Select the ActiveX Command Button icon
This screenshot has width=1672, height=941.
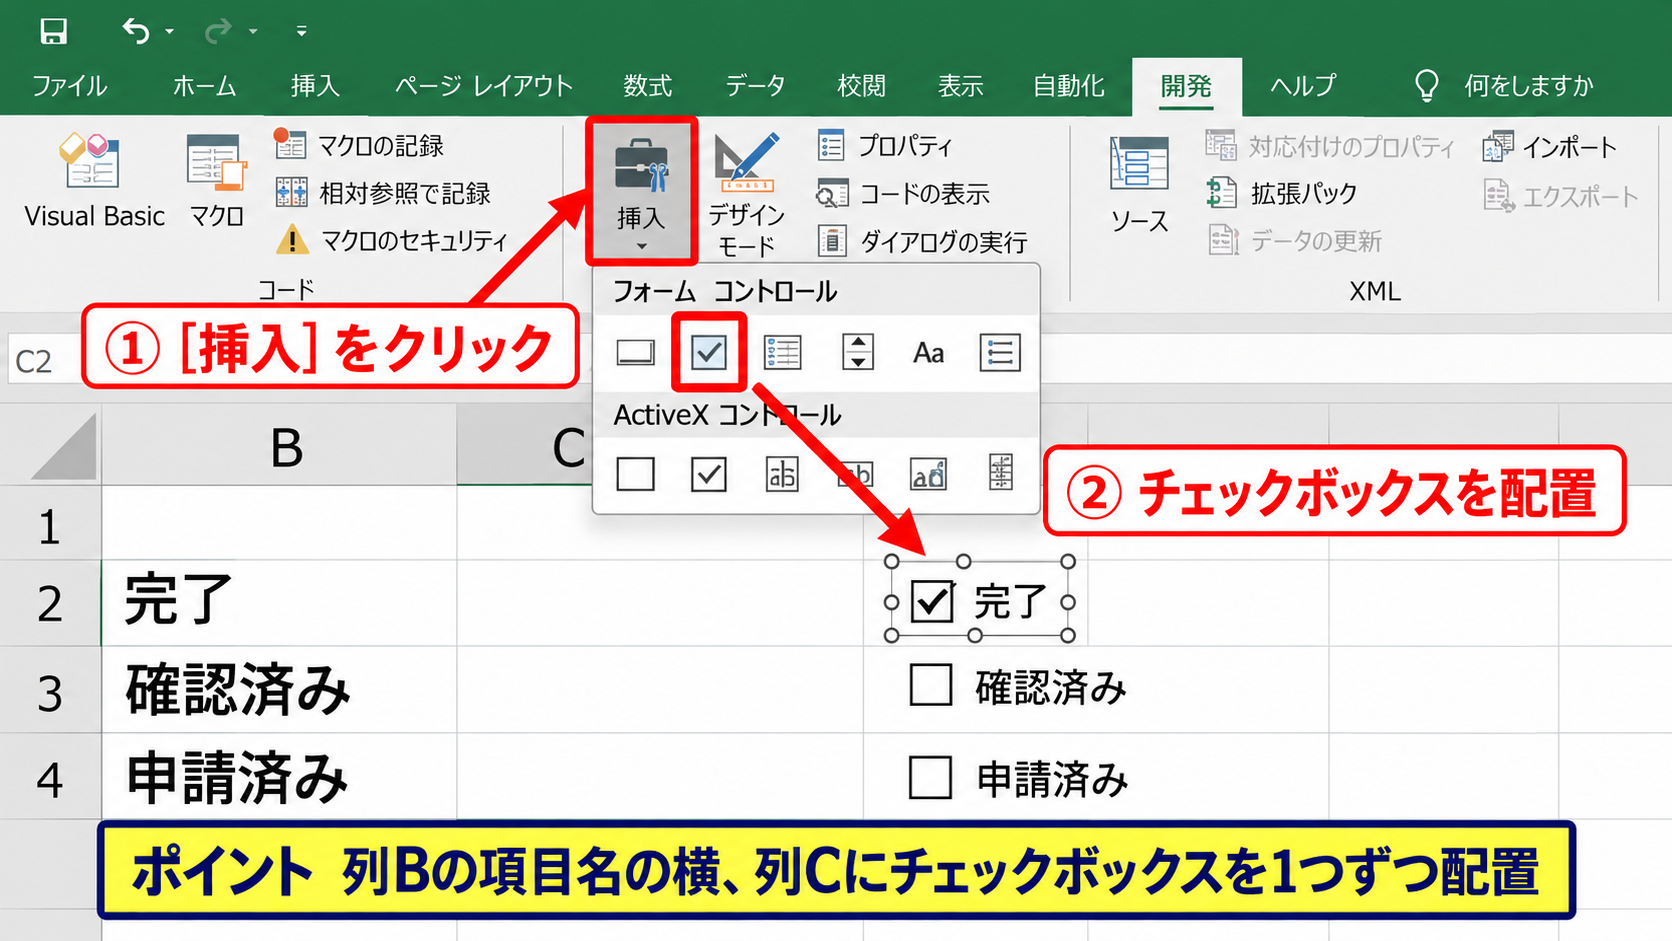point(635,474)
